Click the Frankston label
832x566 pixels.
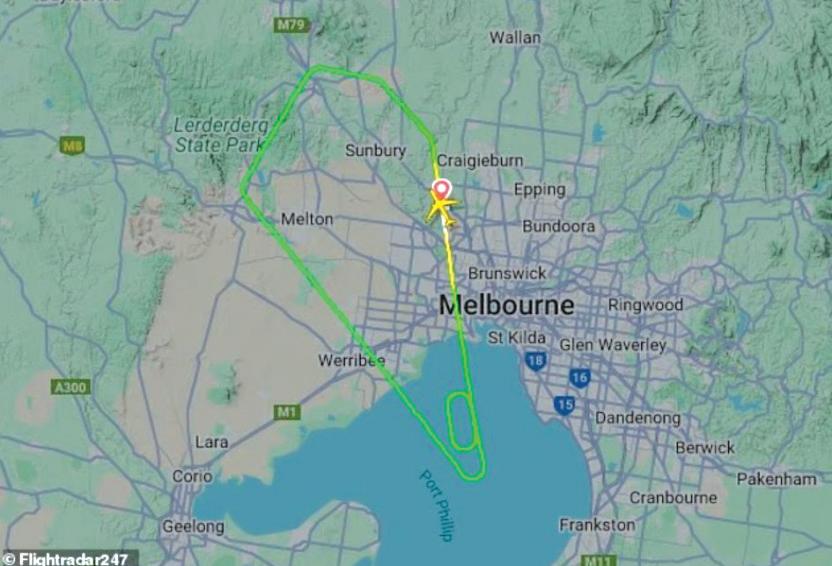pyautogui.click(x=597, y=525)
